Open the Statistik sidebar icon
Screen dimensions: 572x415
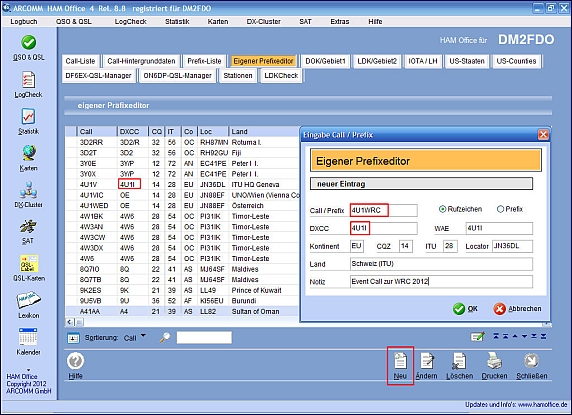[28, 117]
